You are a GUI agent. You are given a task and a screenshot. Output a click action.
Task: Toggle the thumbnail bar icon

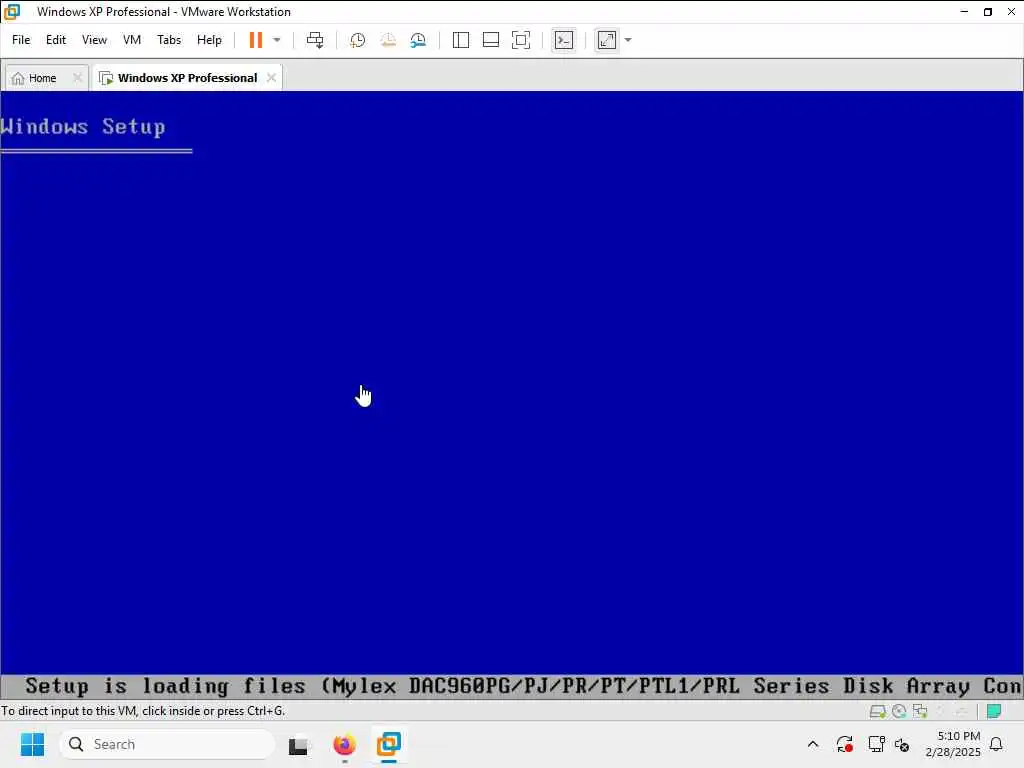490,40
